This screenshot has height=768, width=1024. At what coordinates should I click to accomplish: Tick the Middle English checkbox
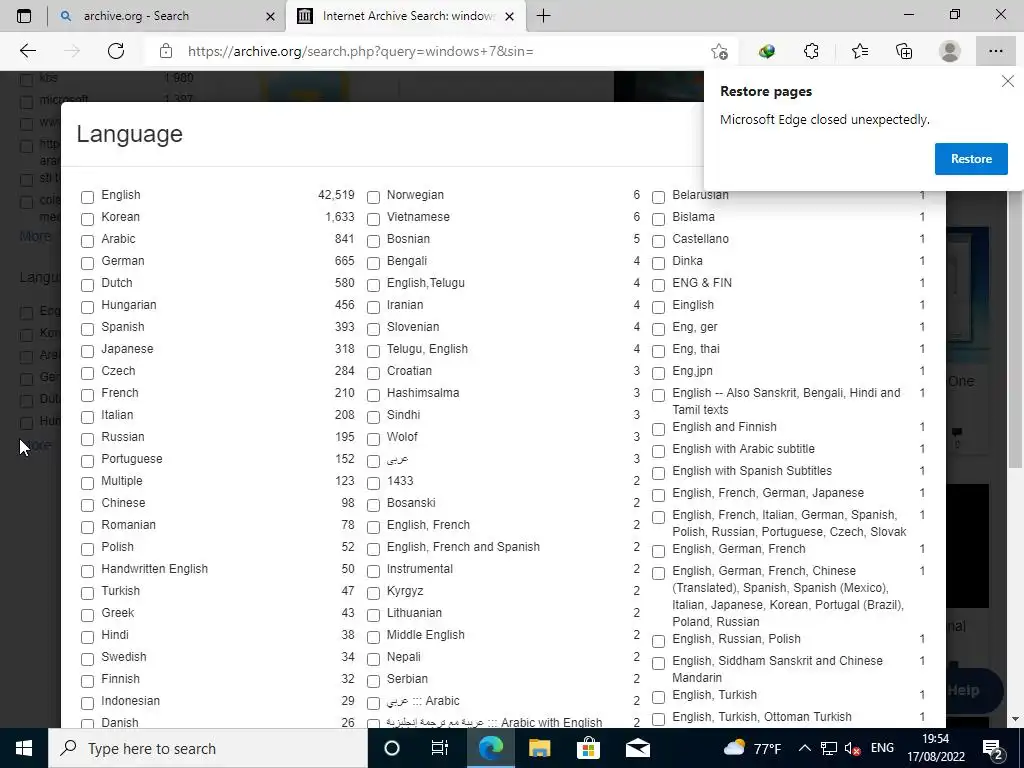click(374, 637)
